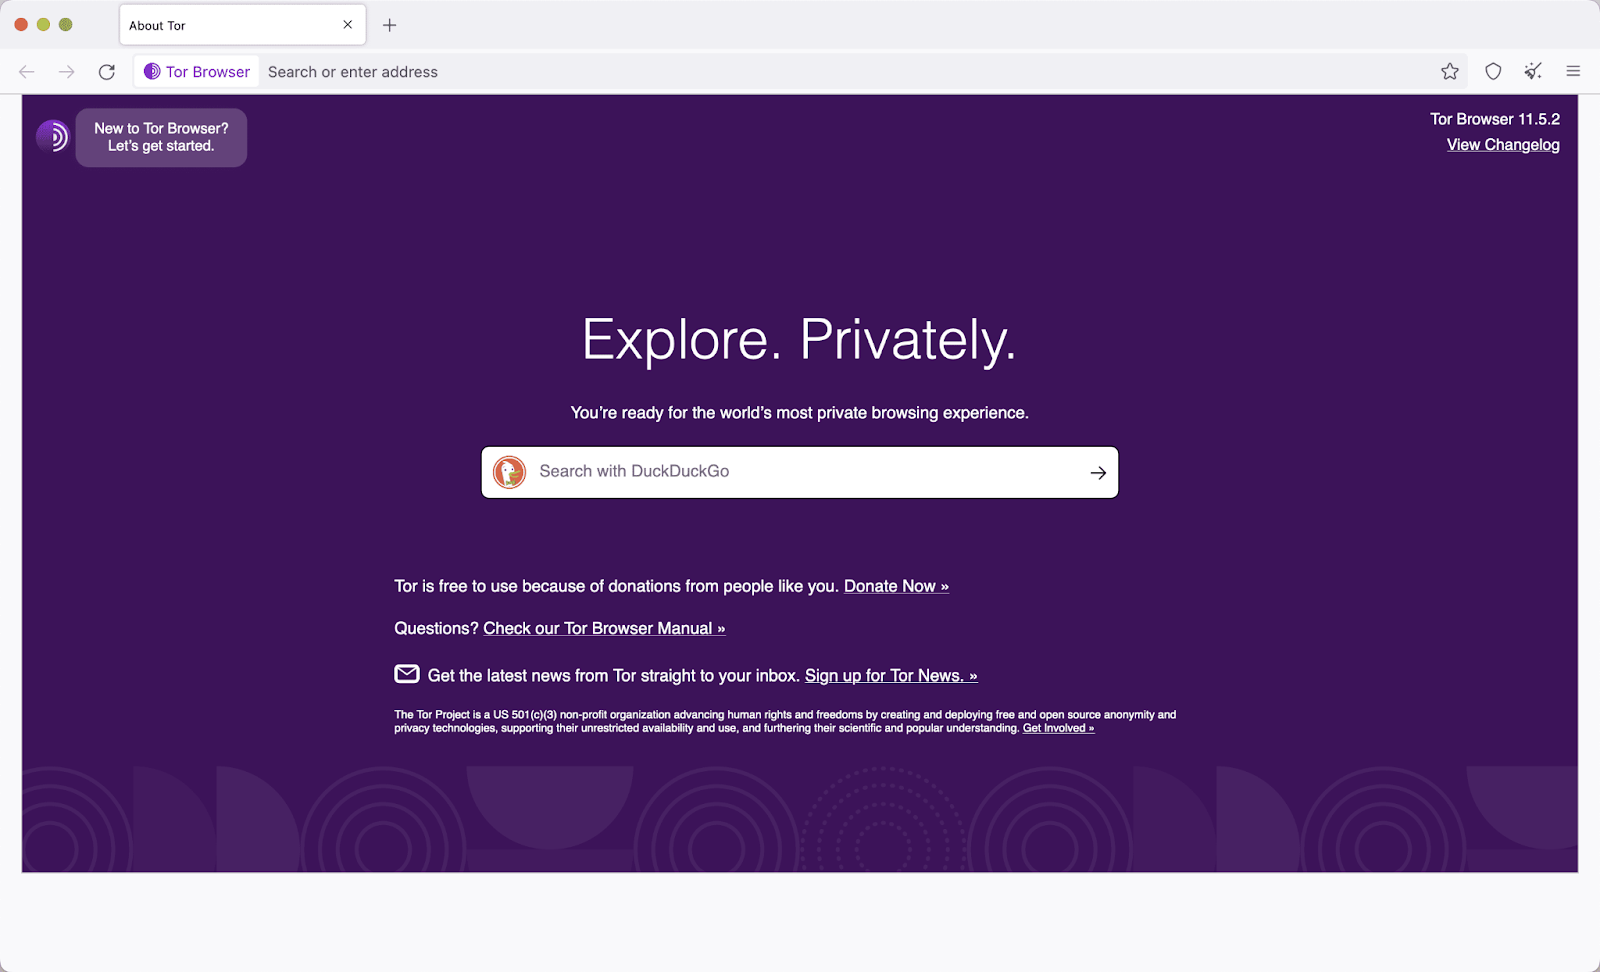Click Sign up for Tor News link

point(891,676)
